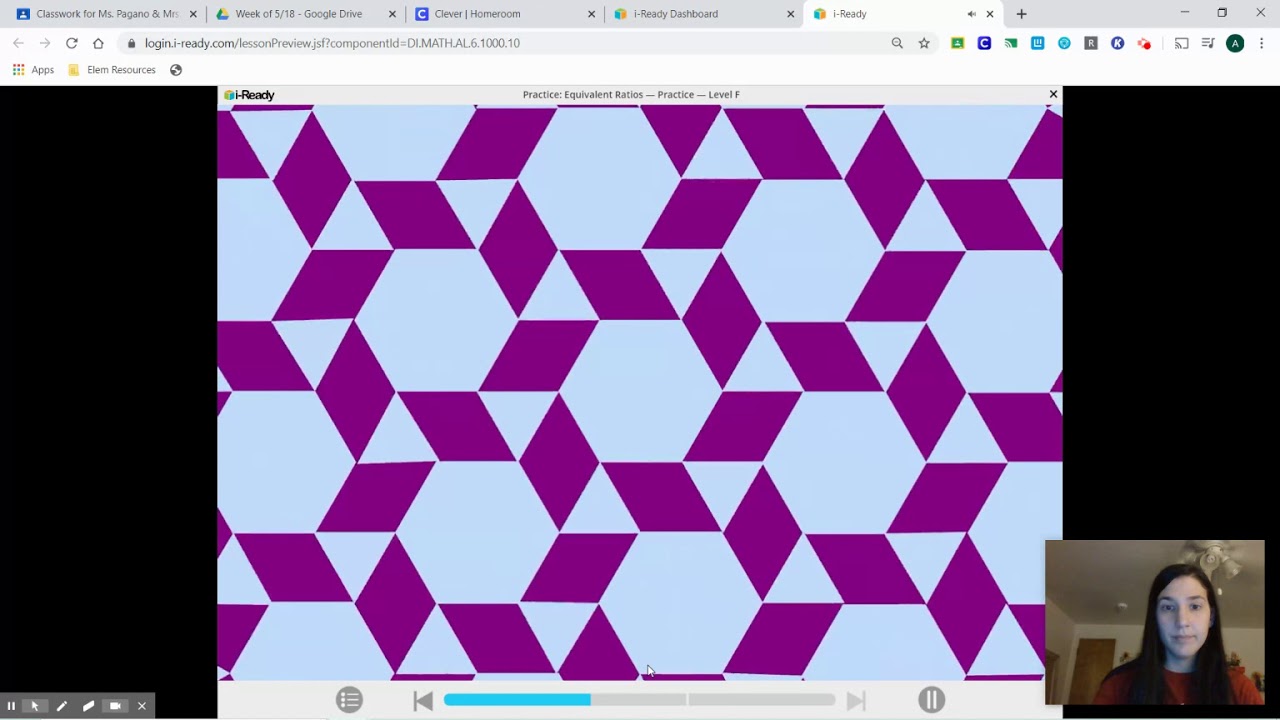Image resolution: width=1280 pixels, height=720 pixels.
Task: Open the blue Trello-style extension icon
Action: [x=1038, y=43]
